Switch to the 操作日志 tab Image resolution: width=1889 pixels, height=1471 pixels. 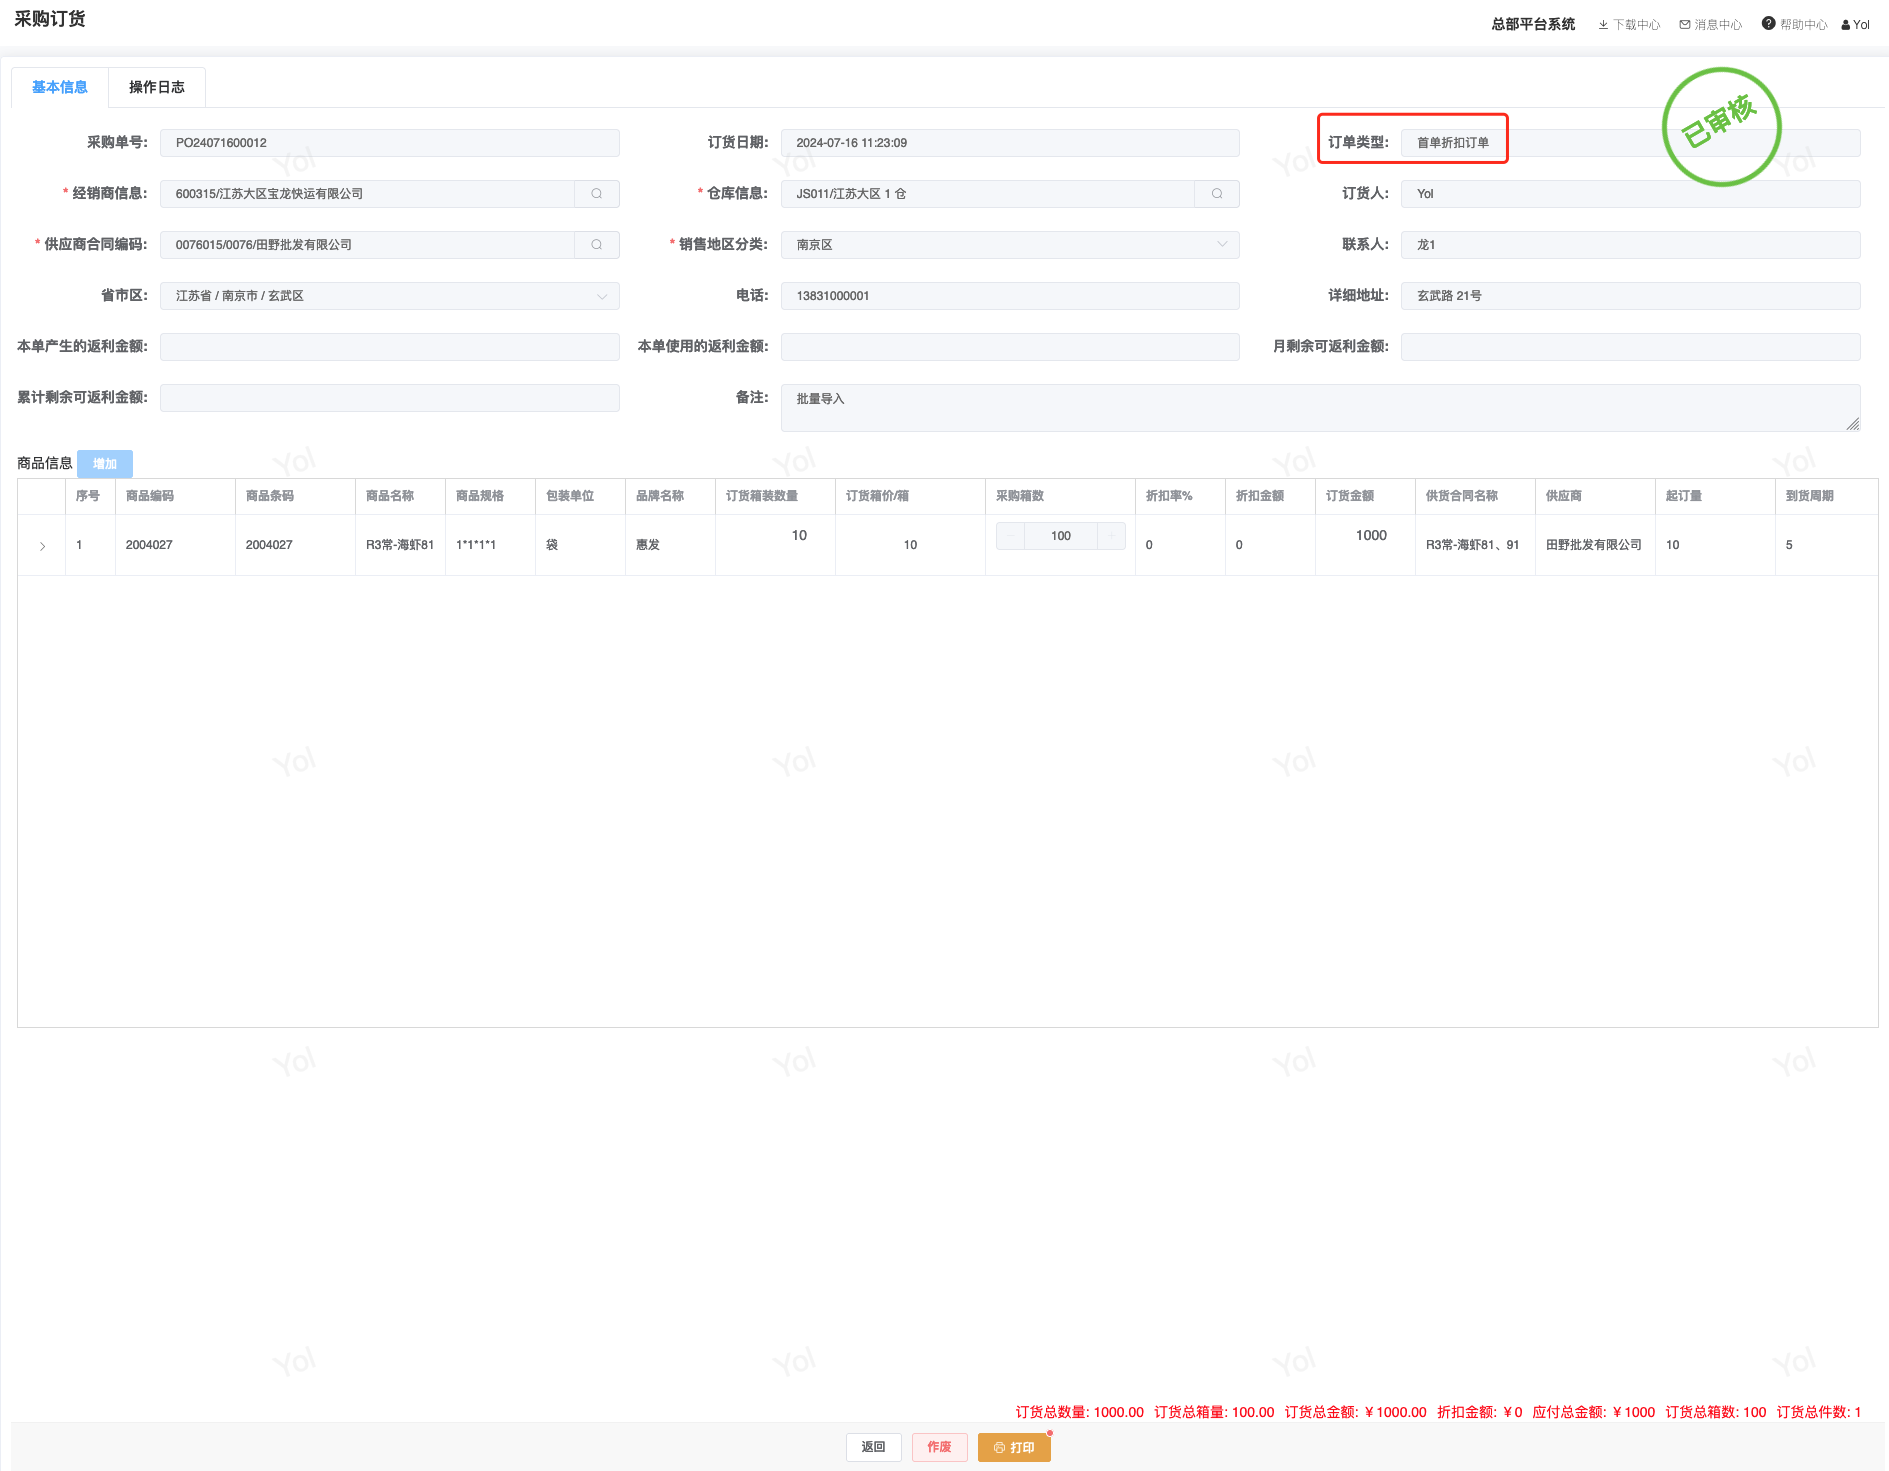coord(157,88)
